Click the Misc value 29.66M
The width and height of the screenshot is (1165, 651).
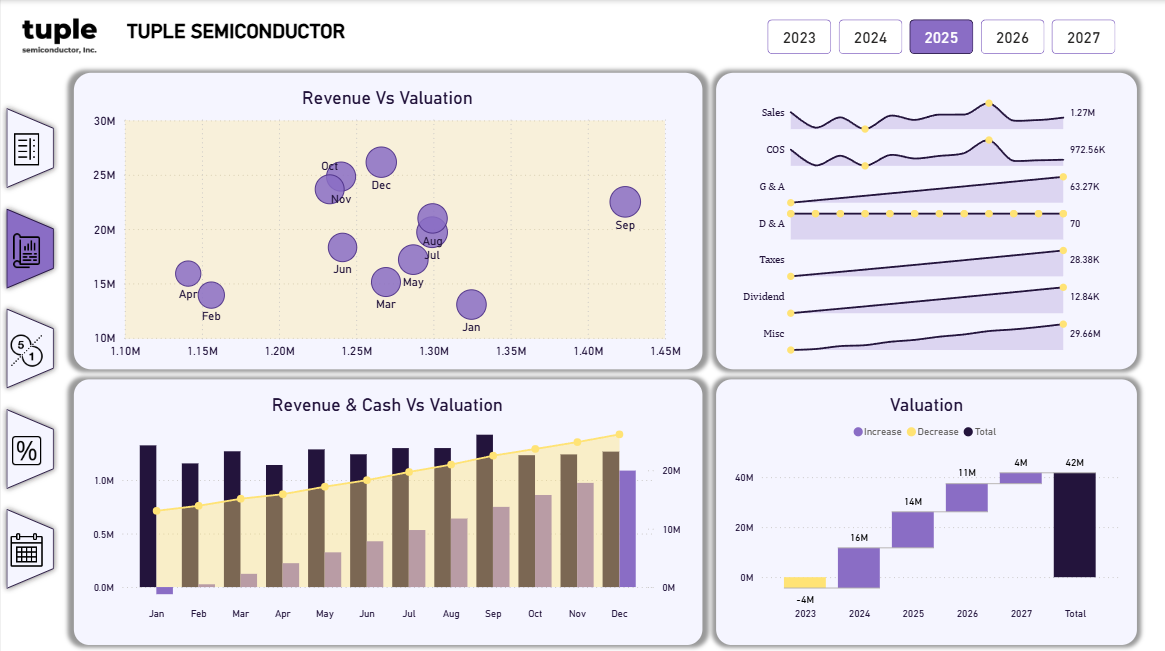[1086, 334]
